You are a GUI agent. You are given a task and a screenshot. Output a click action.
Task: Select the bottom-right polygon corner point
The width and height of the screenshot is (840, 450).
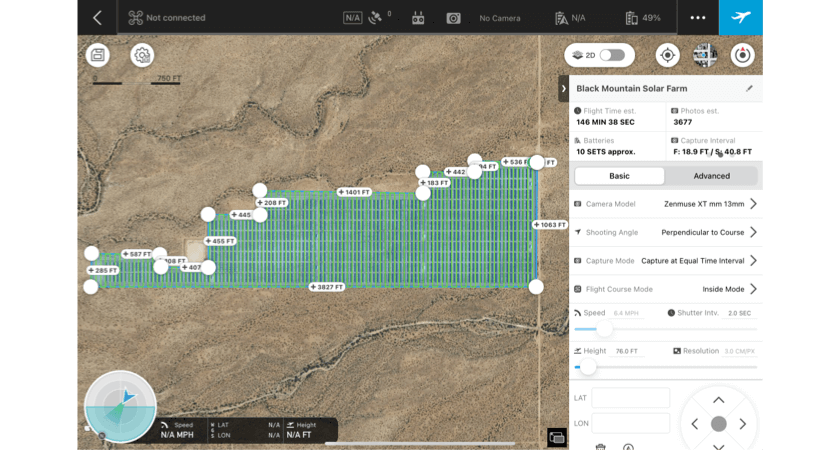(536, 287)
